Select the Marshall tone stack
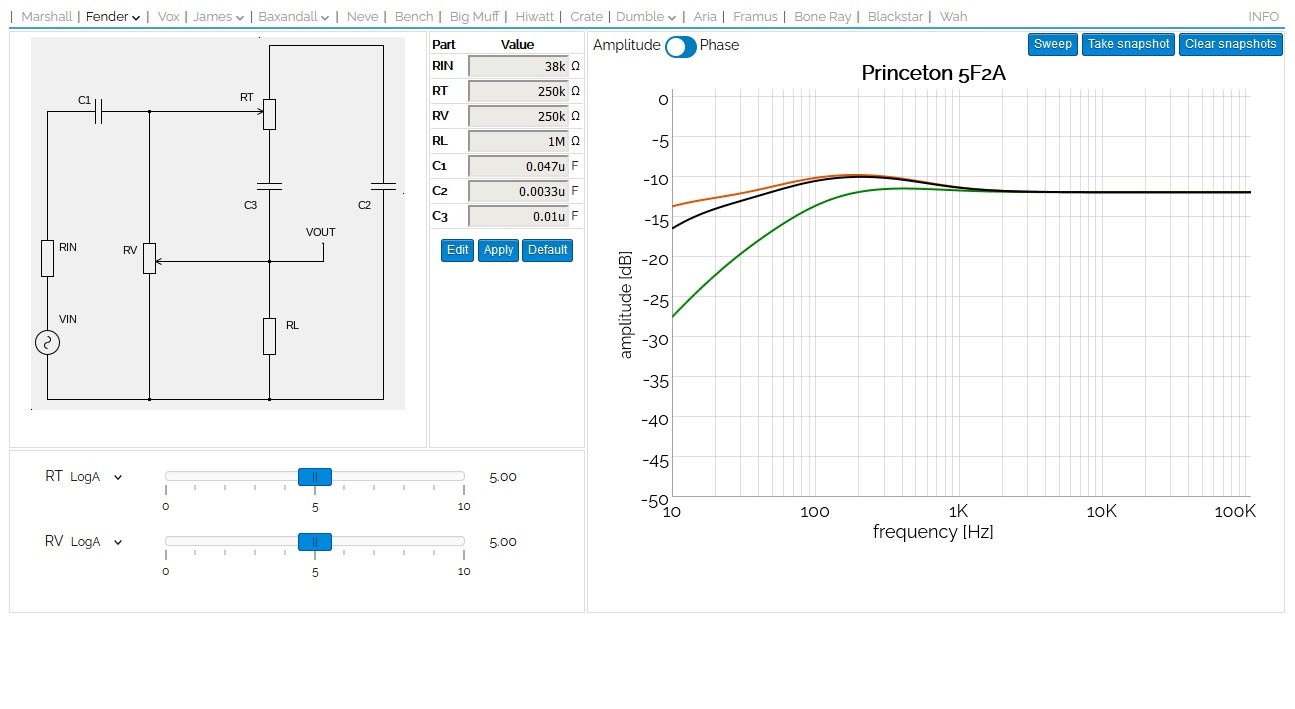 click(x=47, y=17)
